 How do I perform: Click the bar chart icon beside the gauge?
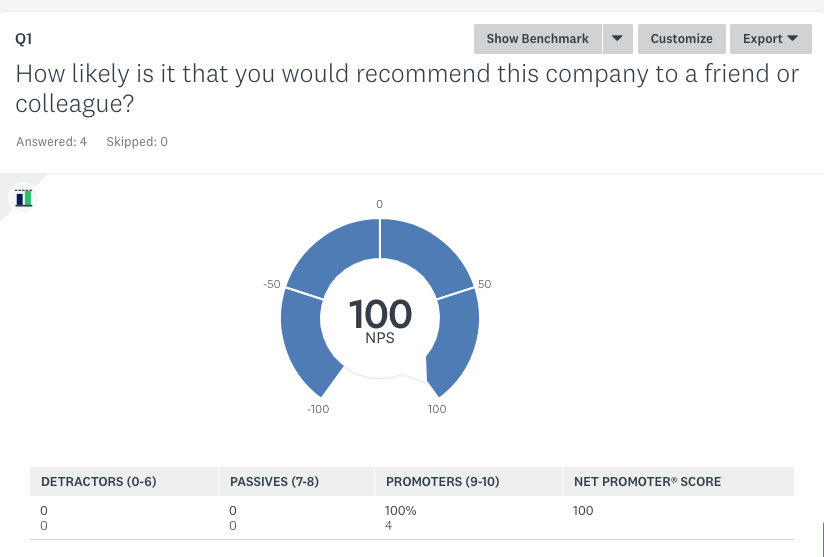click(x=24, y=199)
